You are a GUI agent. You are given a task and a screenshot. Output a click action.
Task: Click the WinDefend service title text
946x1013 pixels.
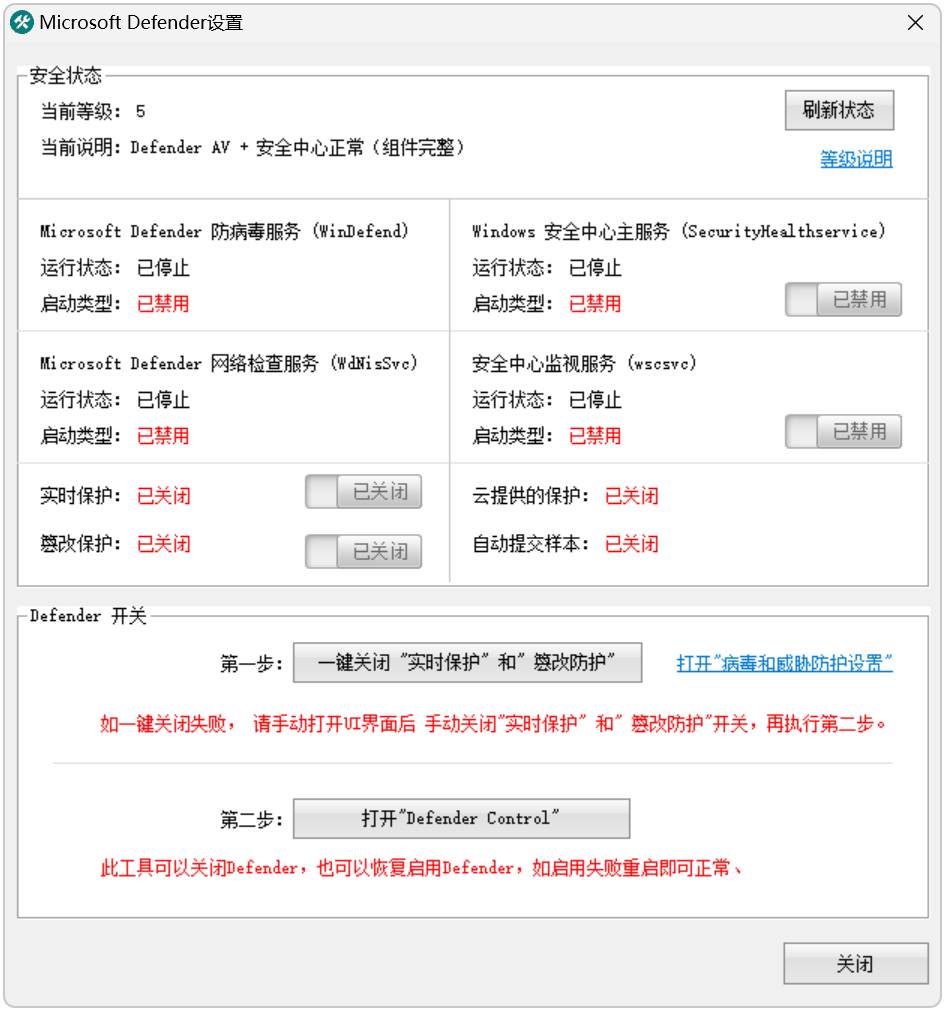pyautogui.click(x=224, y=231)
